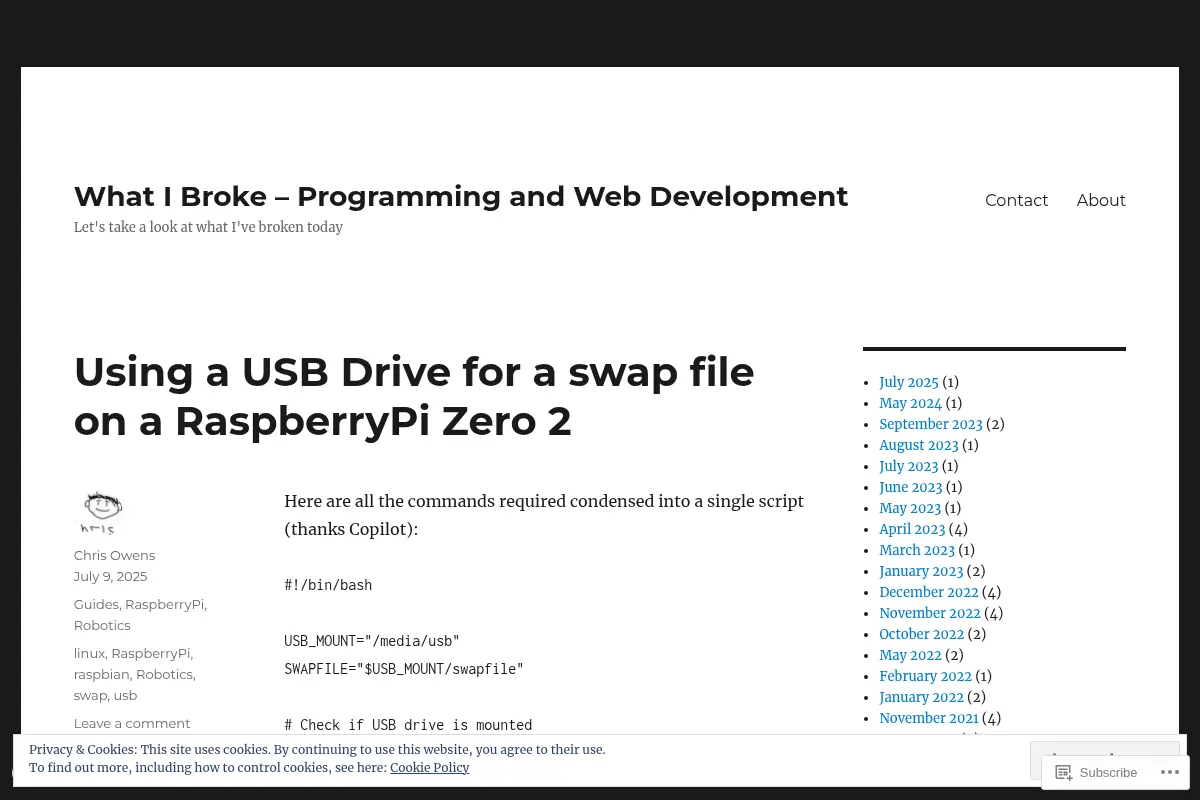1200x800 pixels.
Task: Click the USB_MOUNT="/media/usb" code line
Action: click(372, 641)
